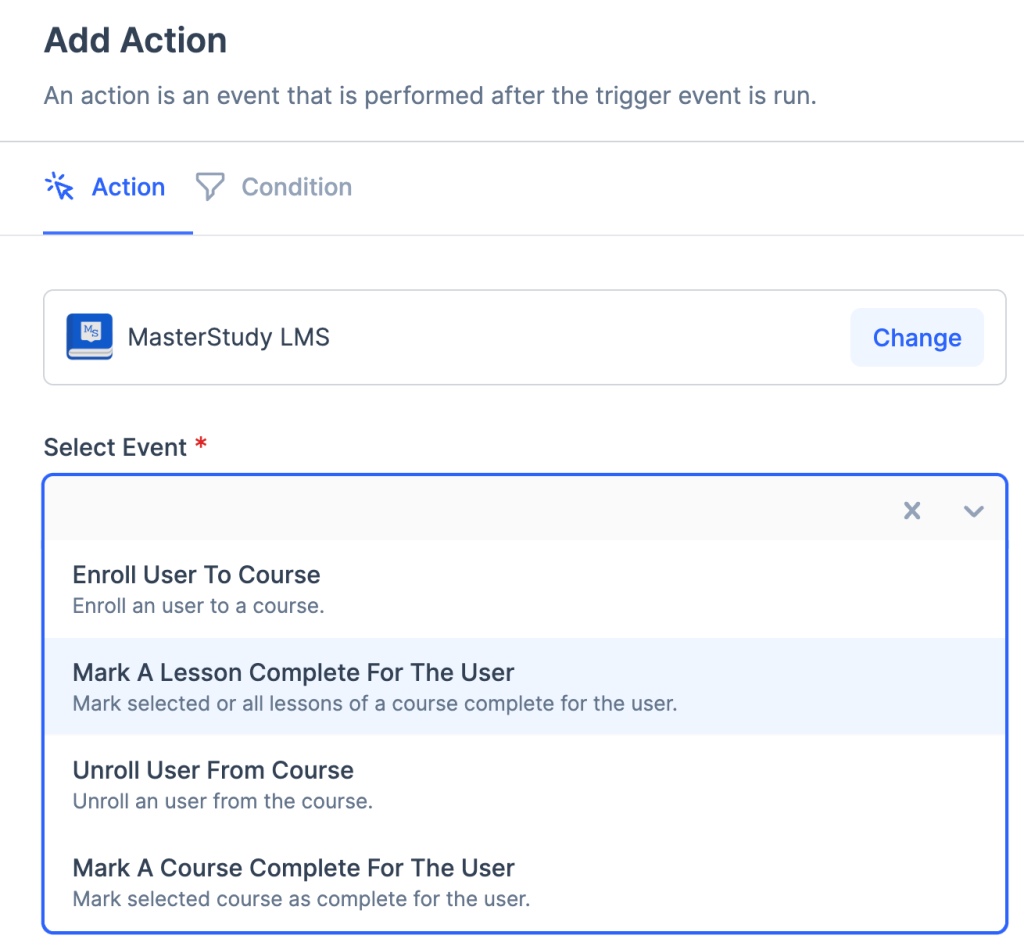Viewport: 1024px width, 946px height.
Task: Click the Add Action heading
Action: coord(135,41)
